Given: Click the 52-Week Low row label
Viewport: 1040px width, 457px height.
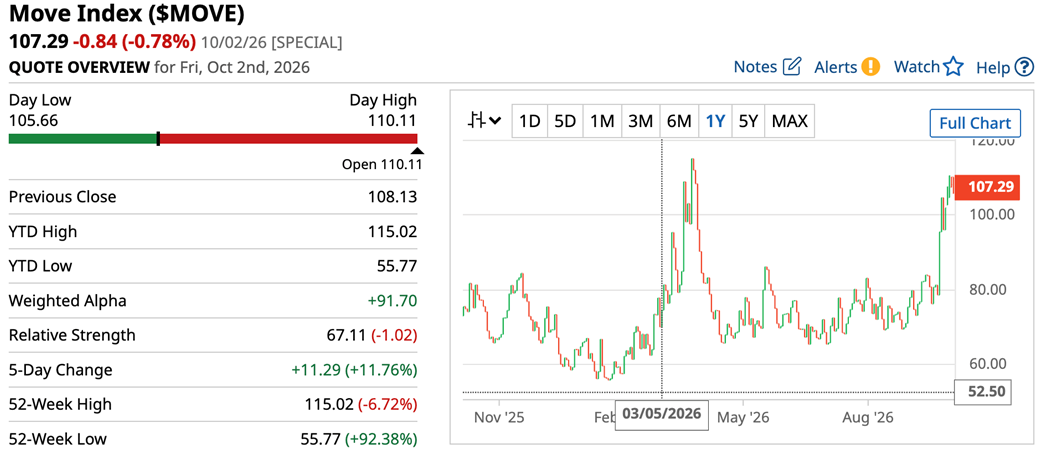Looking at the screenshot, I should coord(58,439).
